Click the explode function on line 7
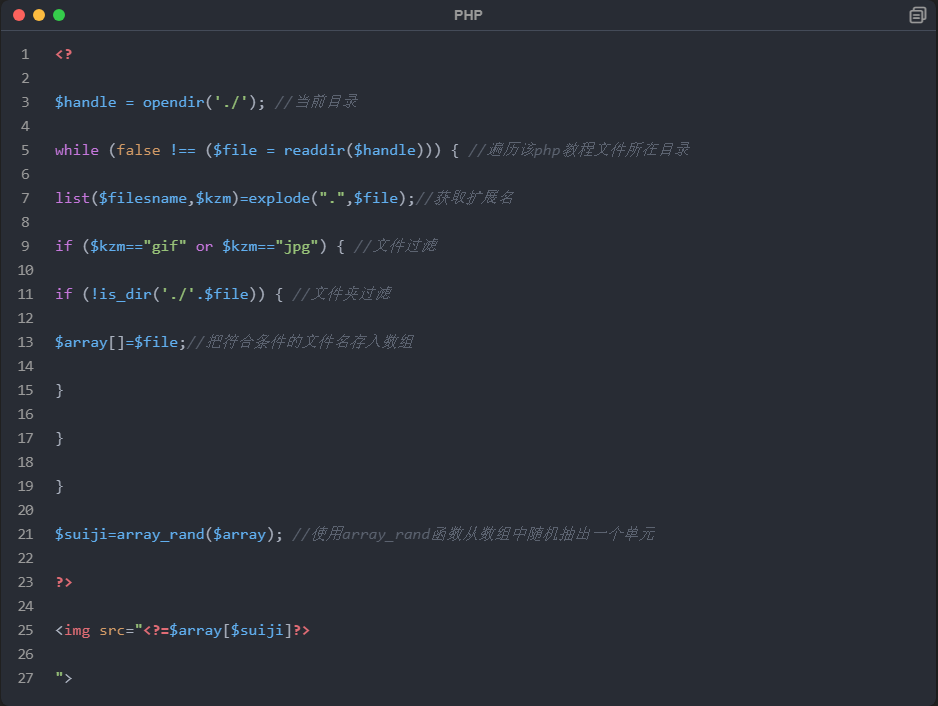 (x=278, y=198)
